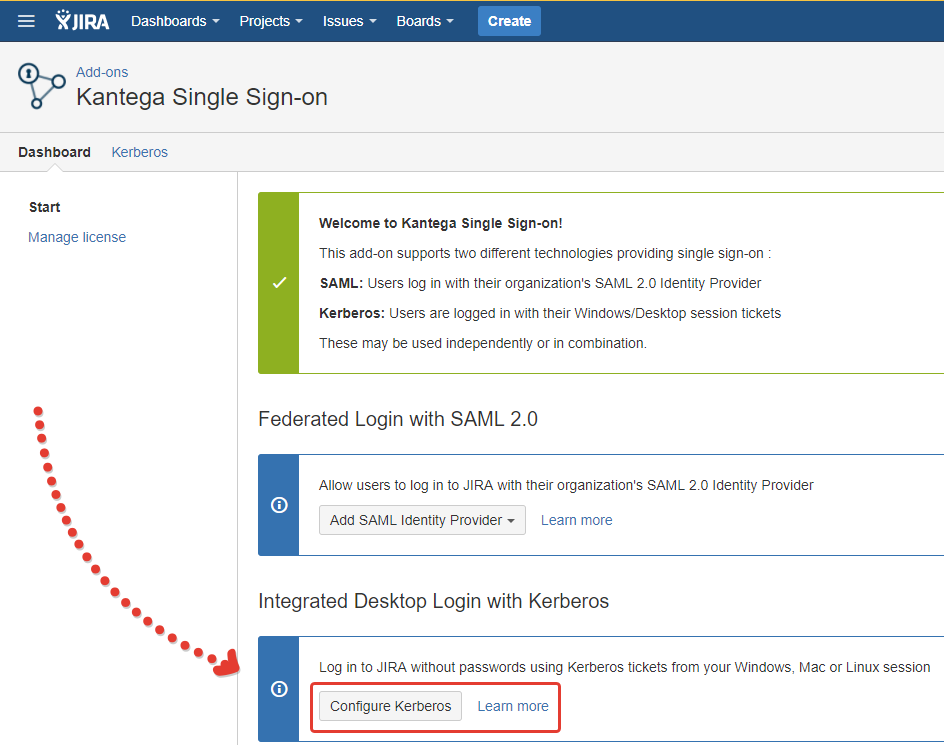944x745 pixels.
Task: Open the Dashboards dropdown menu
Action: 175,21
